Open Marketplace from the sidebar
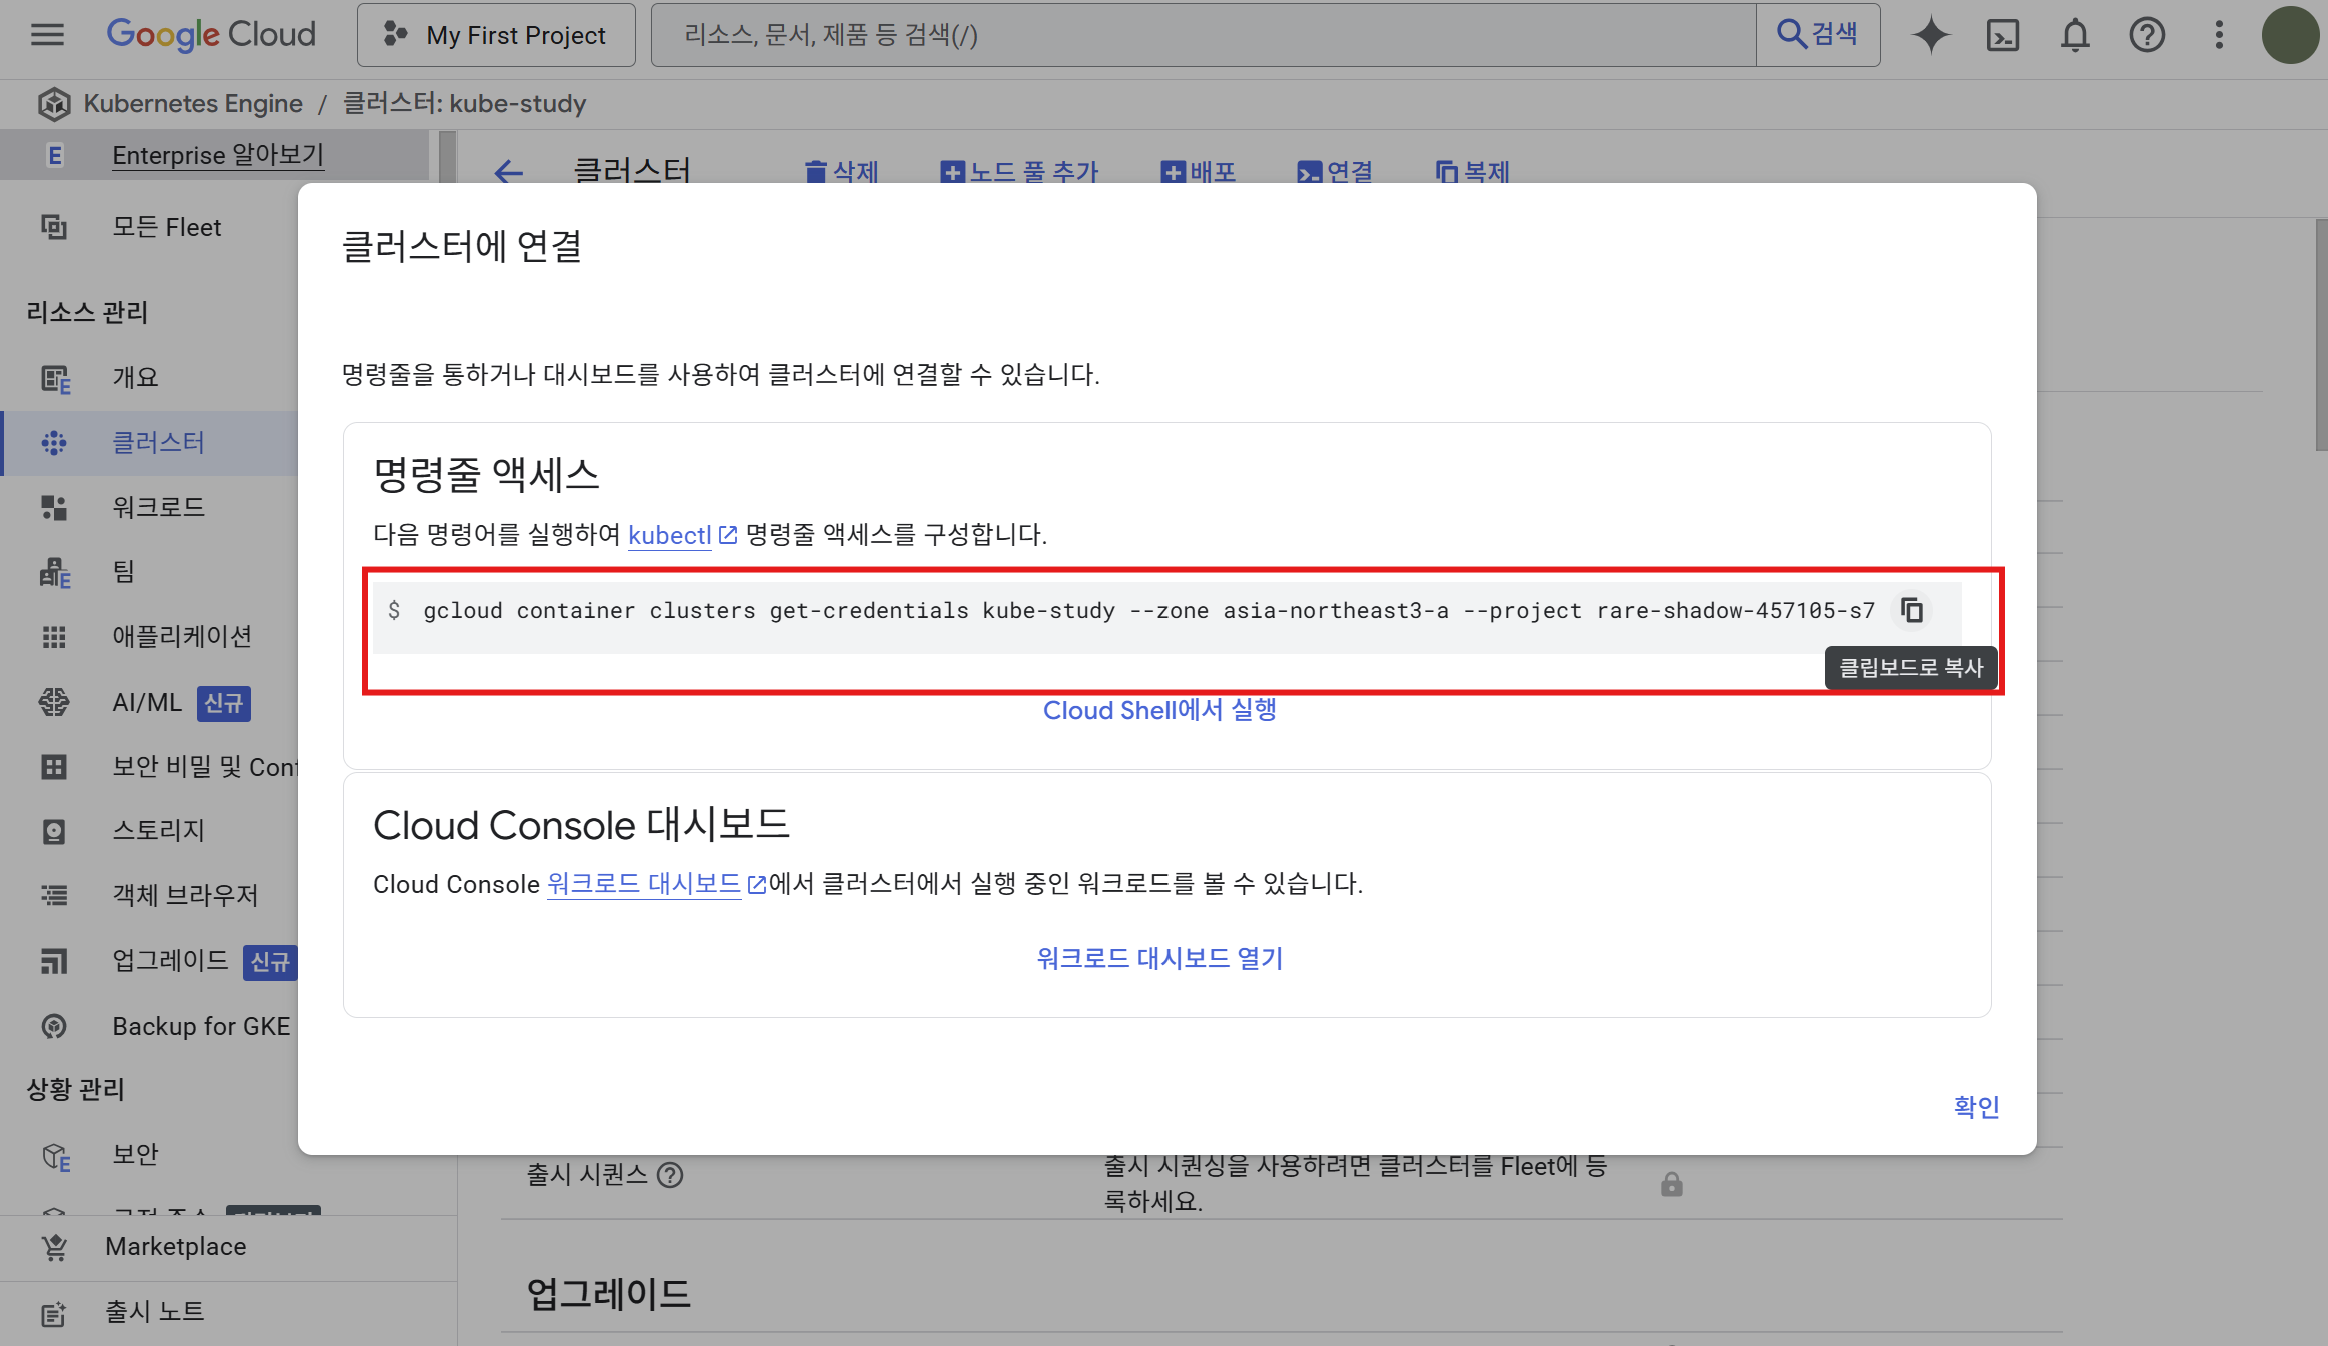Viewport: 2328px width, 1346px height. click(x=175, y=1246)
